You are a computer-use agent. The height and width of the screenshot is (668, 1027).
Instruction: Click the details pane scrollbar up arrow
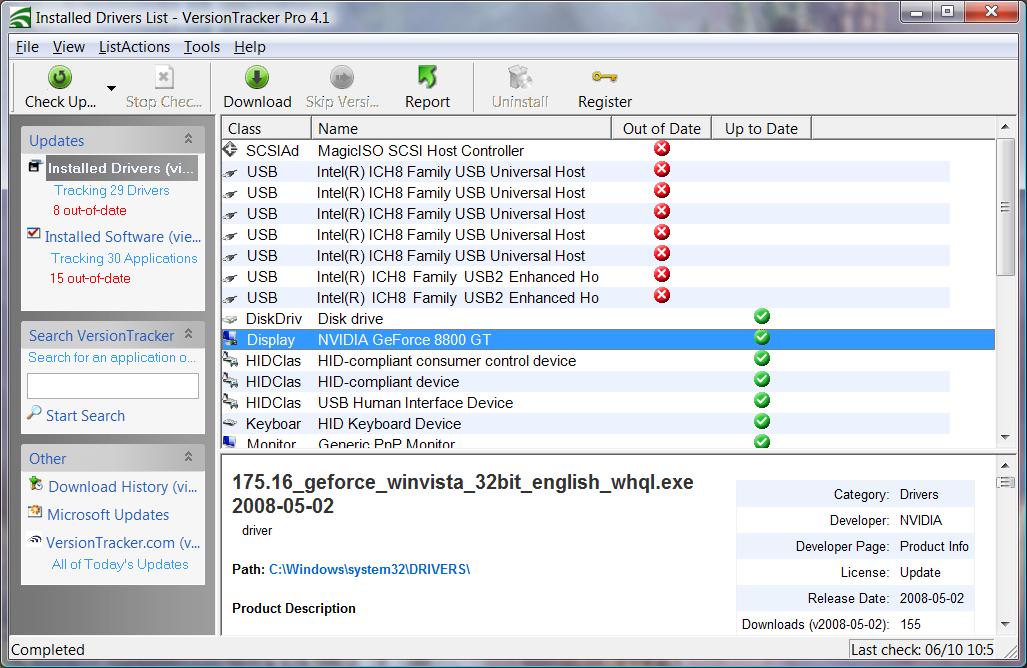1005,465
